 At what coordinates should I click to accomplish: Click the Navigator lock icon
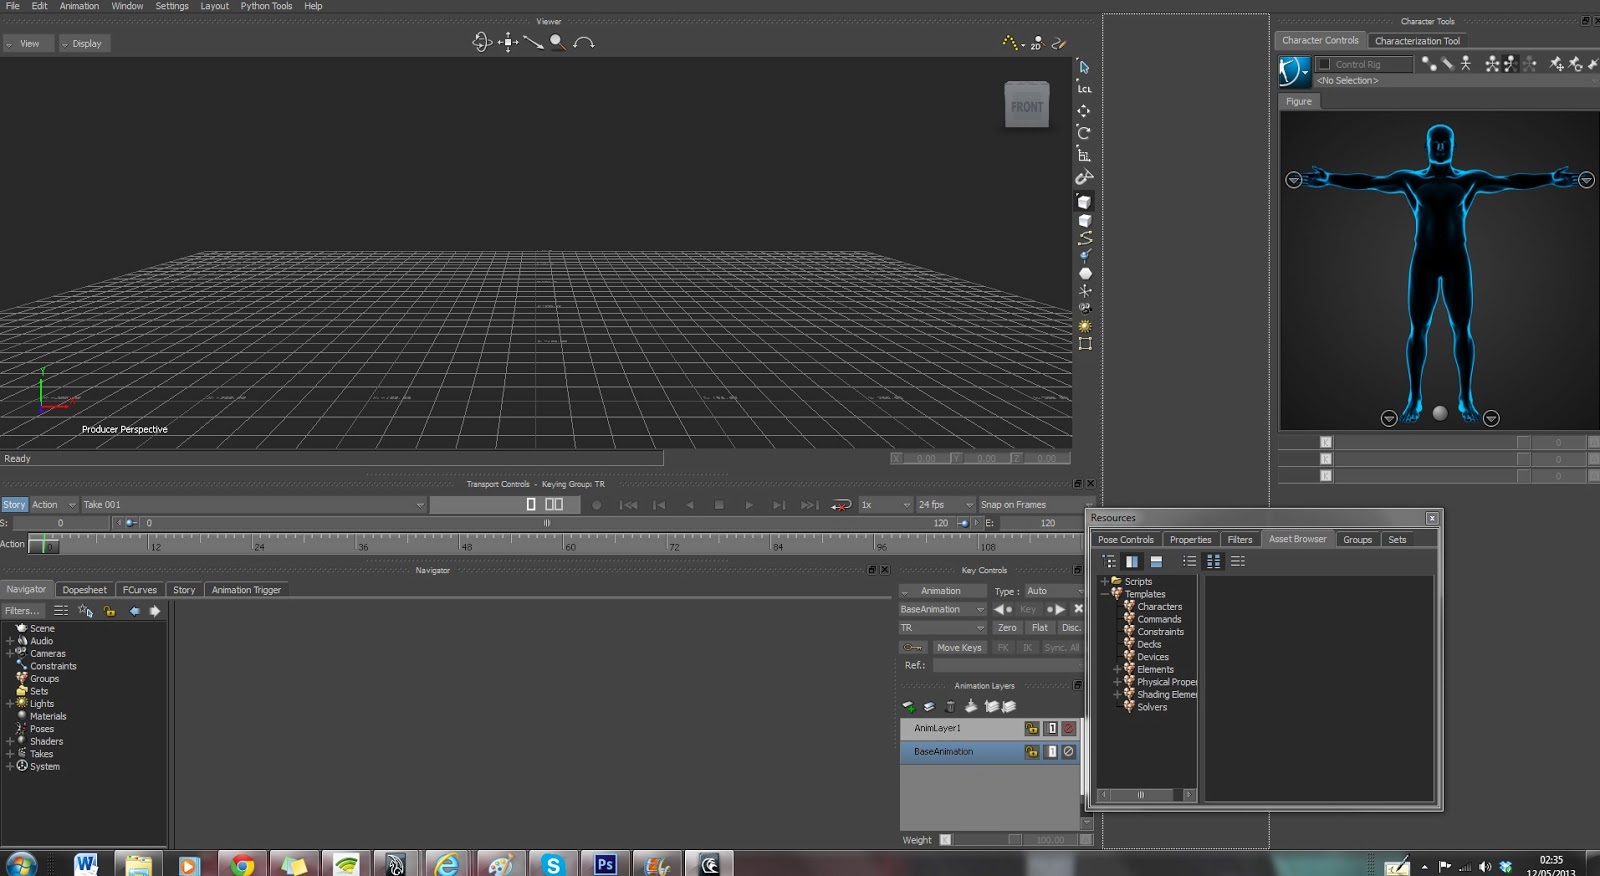(x=109, y=611)
